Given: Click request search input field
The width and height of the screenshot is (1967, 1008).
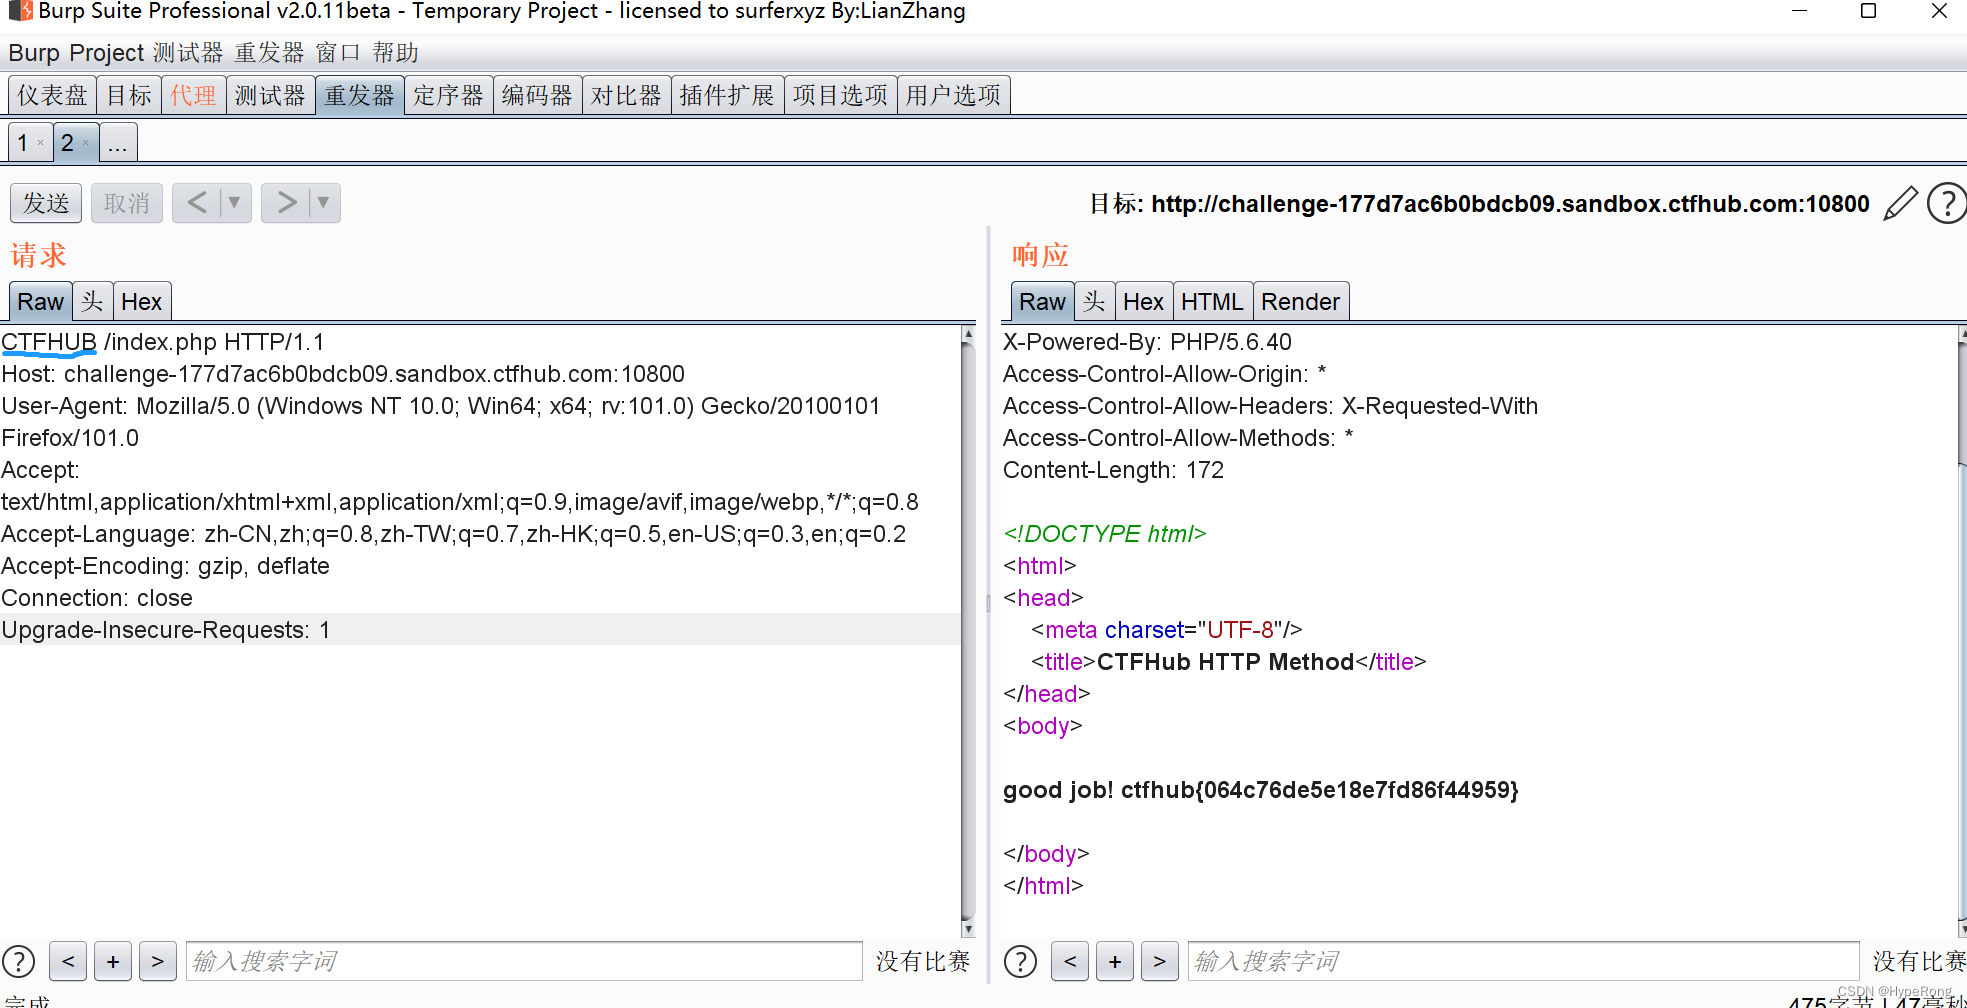Looking at the screenshot, I should [x=524, y=962].
